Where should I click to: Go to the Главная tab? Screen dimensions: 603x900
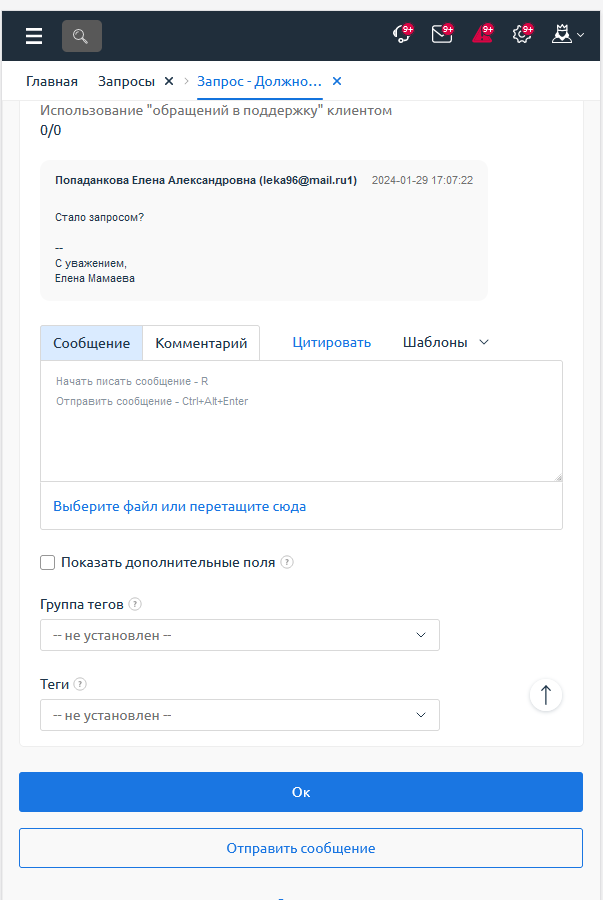(52, 81)
